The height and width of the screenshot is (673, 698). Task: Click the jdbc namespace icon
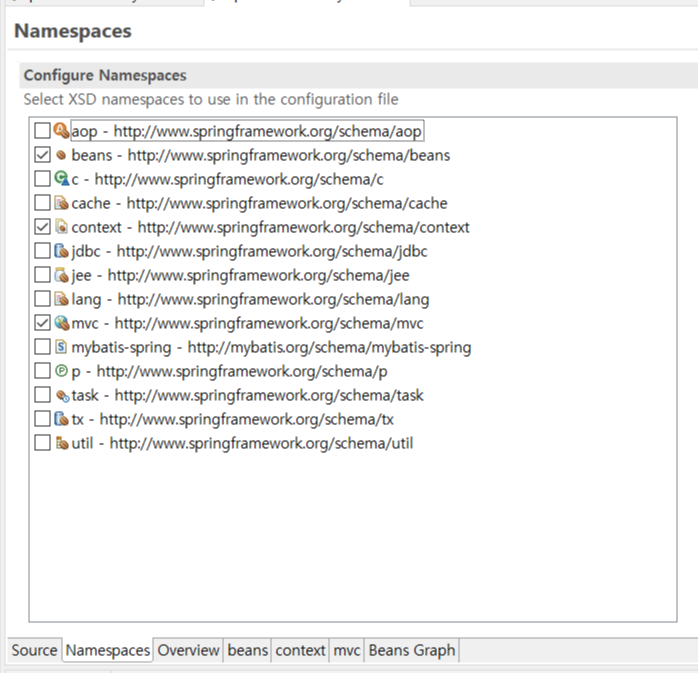click(x=61, y=251)
